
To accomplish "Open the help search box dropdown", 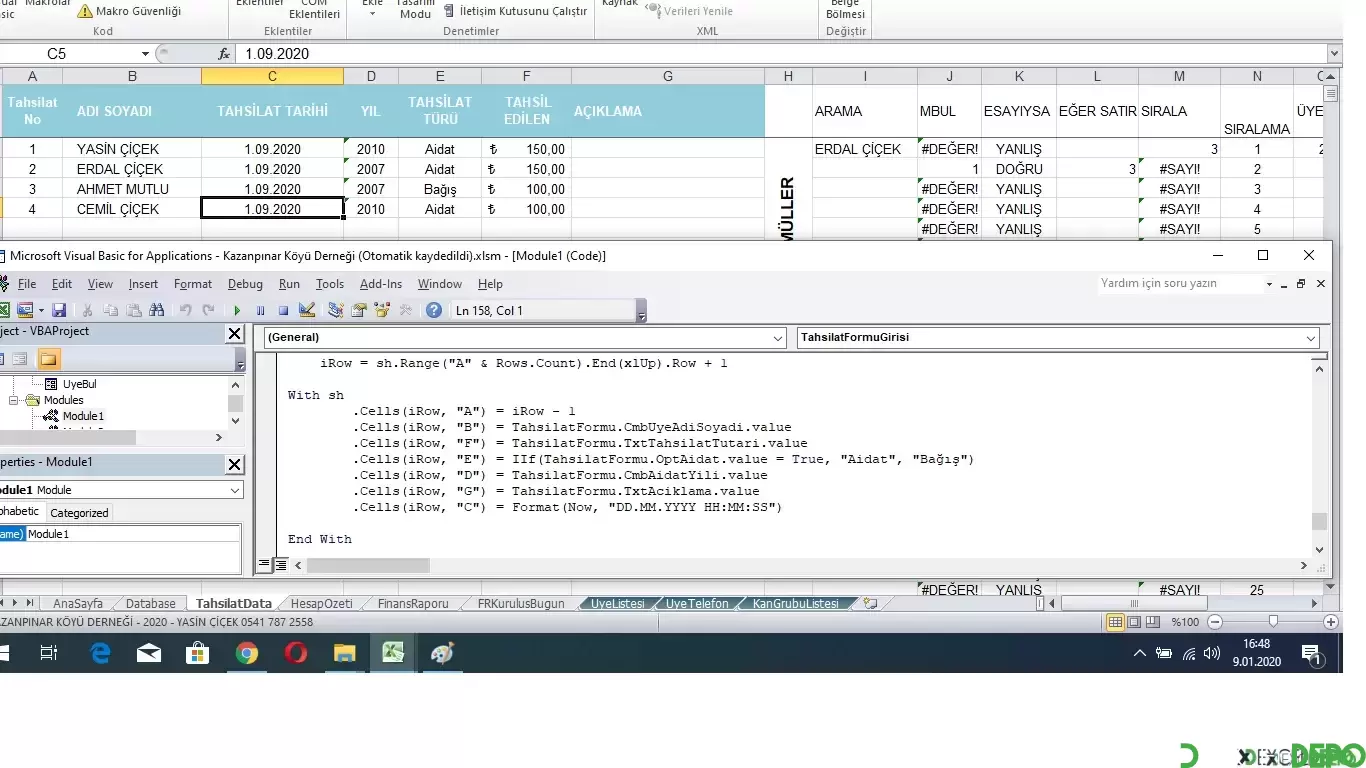I will click(1269, 284).
